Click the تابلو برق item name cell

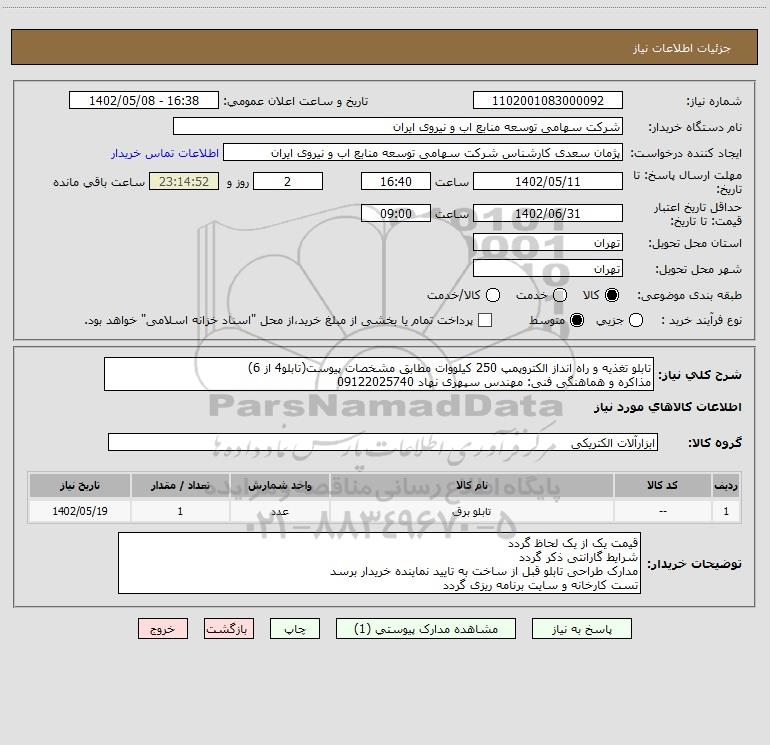pos(472,511)
